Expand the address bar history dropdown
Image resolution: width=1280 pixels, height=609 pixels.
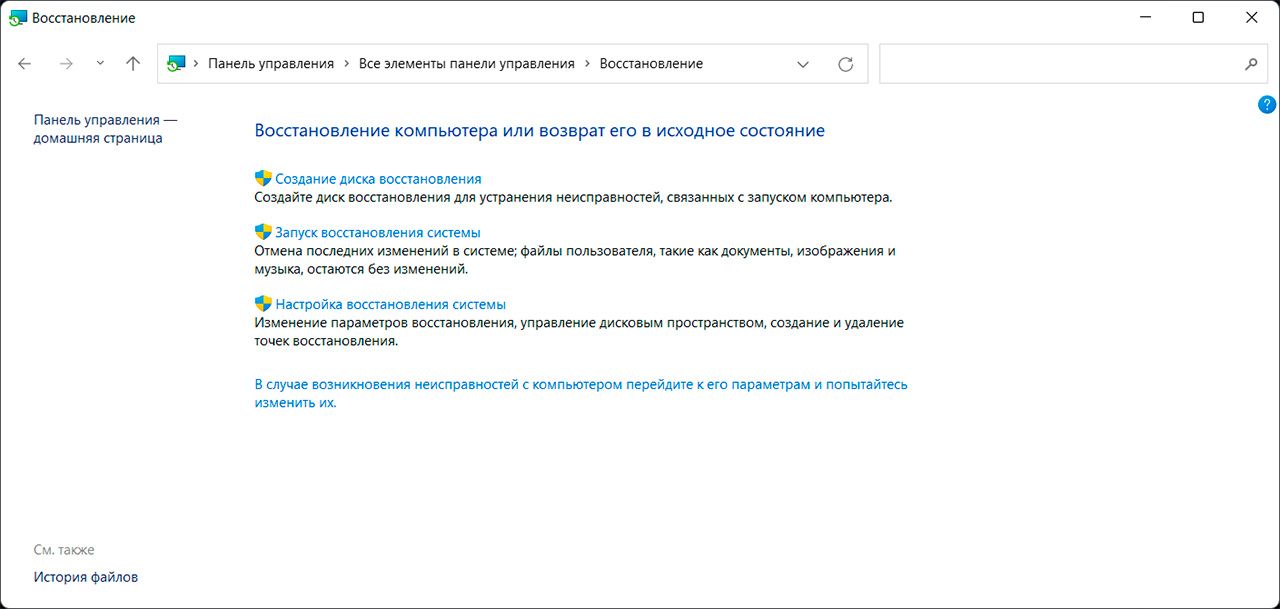(803, 64)
